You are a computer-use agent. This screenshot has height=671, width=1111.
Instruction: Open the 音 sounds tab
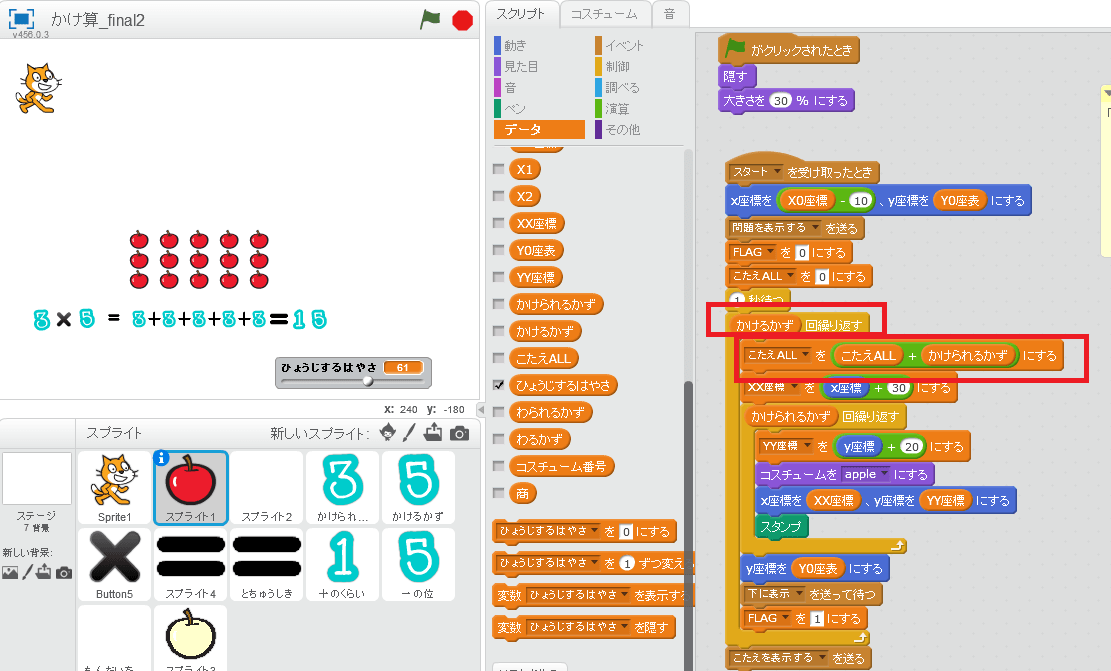click(670, 14)
